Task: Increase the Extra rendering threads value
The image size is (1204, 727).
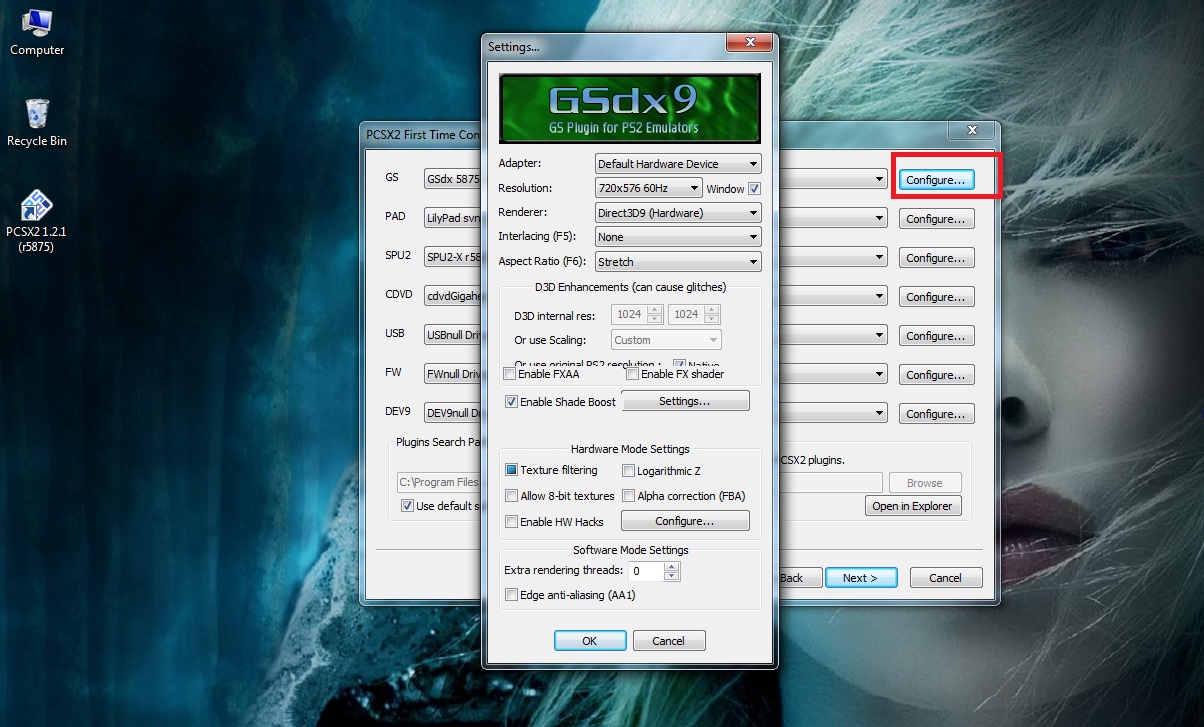Action: click(x=672, y=566)
